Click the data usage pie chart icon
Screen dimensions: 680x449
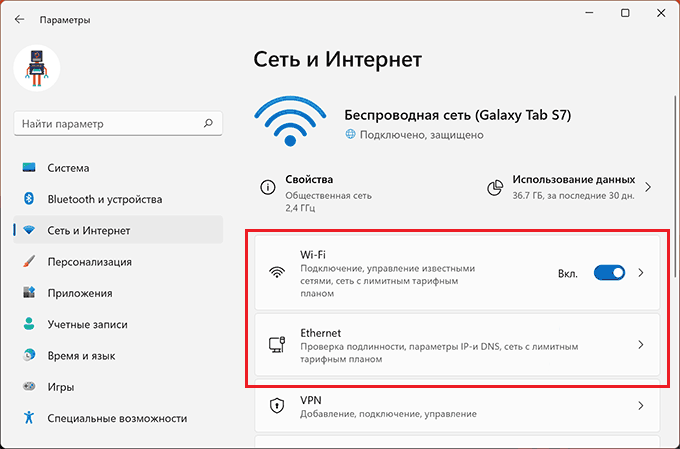[x=495, y=187]
